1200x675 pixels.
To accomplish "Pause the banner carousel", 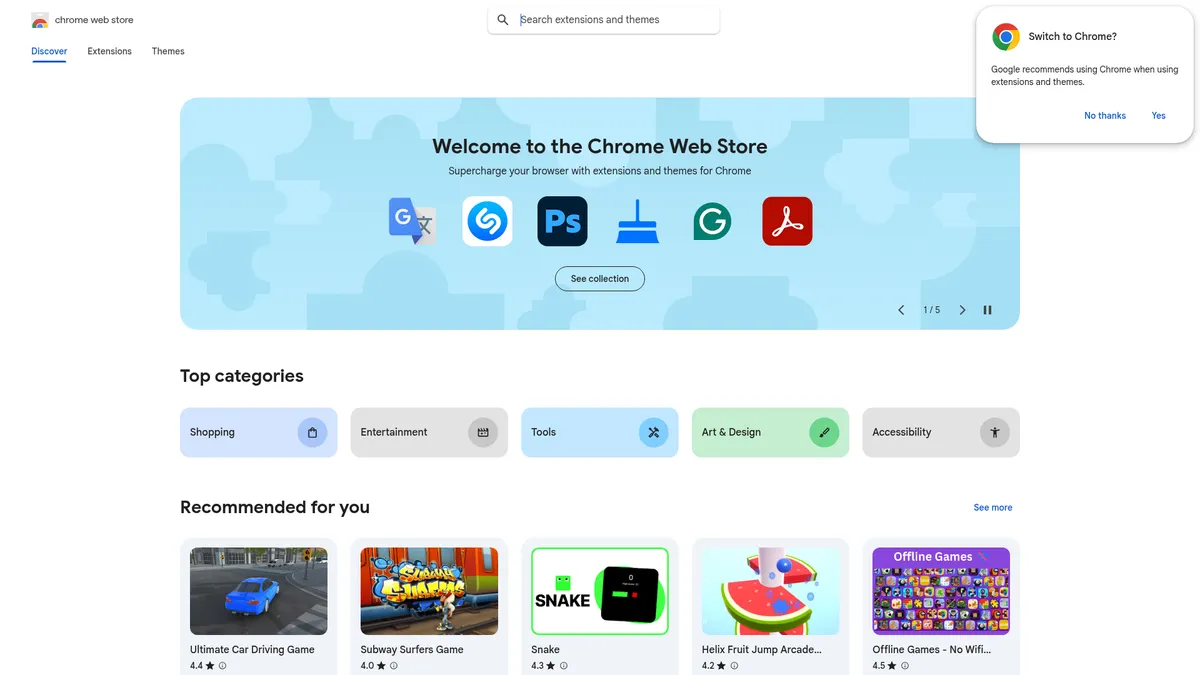I will click(x=987, y=310).
